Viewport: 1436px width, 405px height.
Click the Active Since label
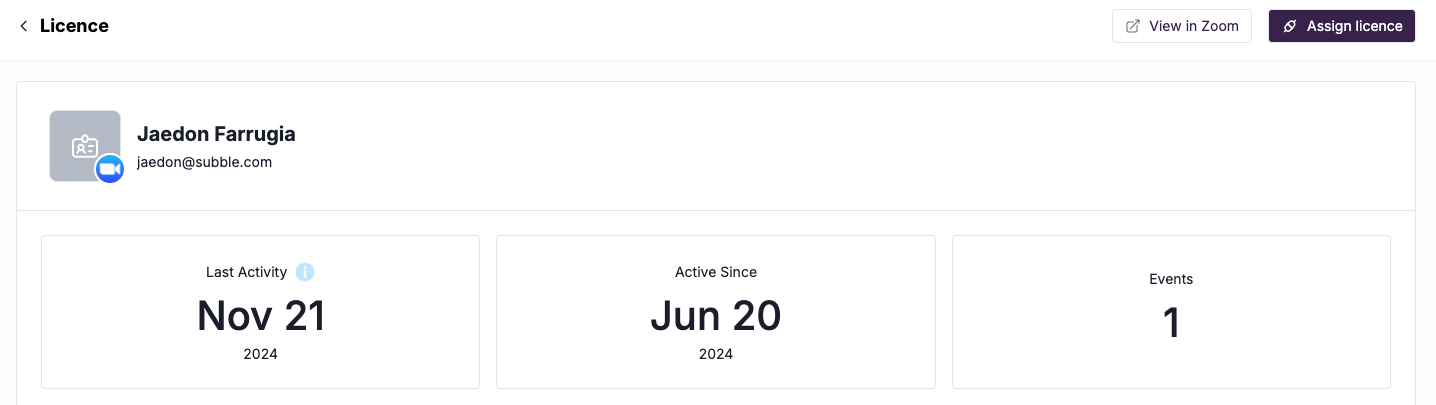[716, 272]
